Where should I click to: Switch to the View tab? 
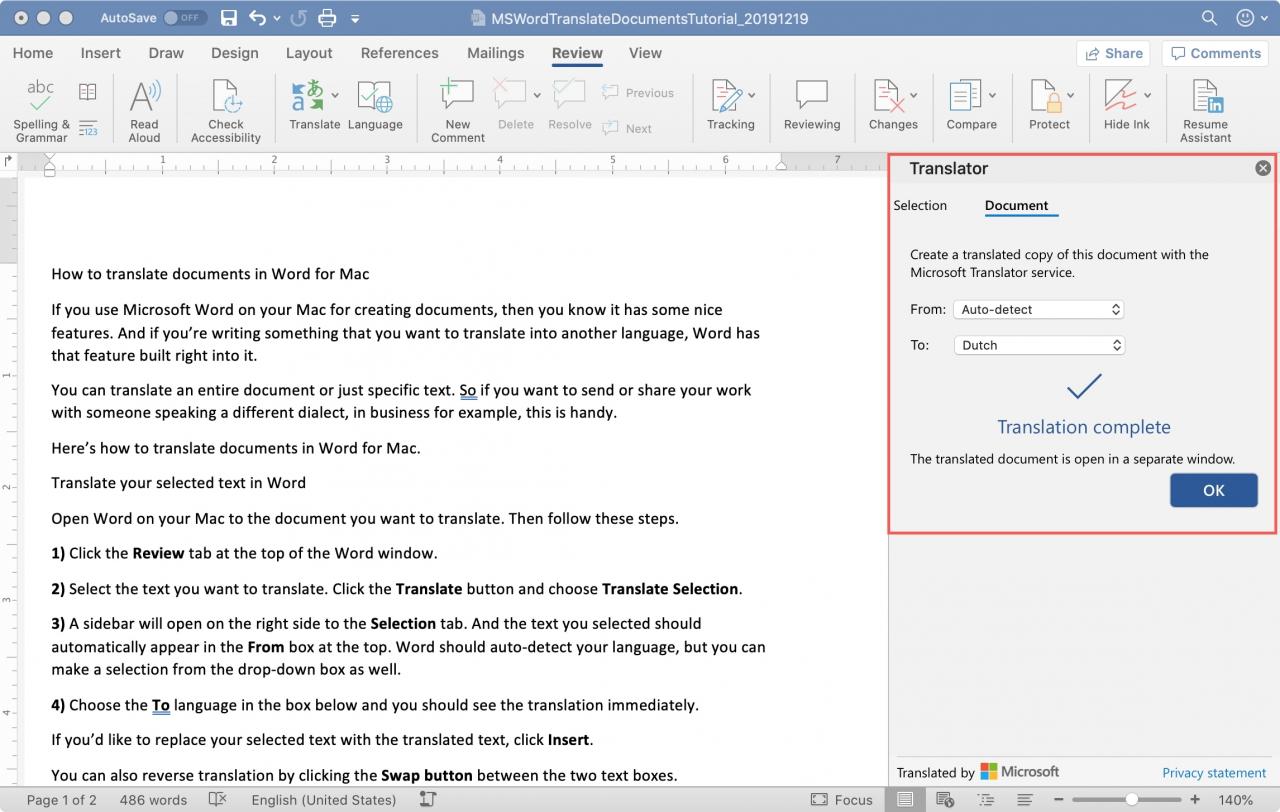645,53
